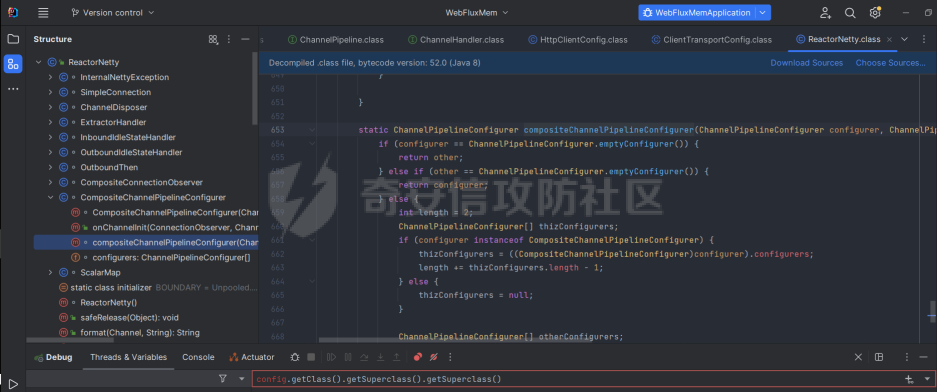
Task: Switch to ChannelPipeline.class tab
Action: pyautogui.click(x=336, y=40)
